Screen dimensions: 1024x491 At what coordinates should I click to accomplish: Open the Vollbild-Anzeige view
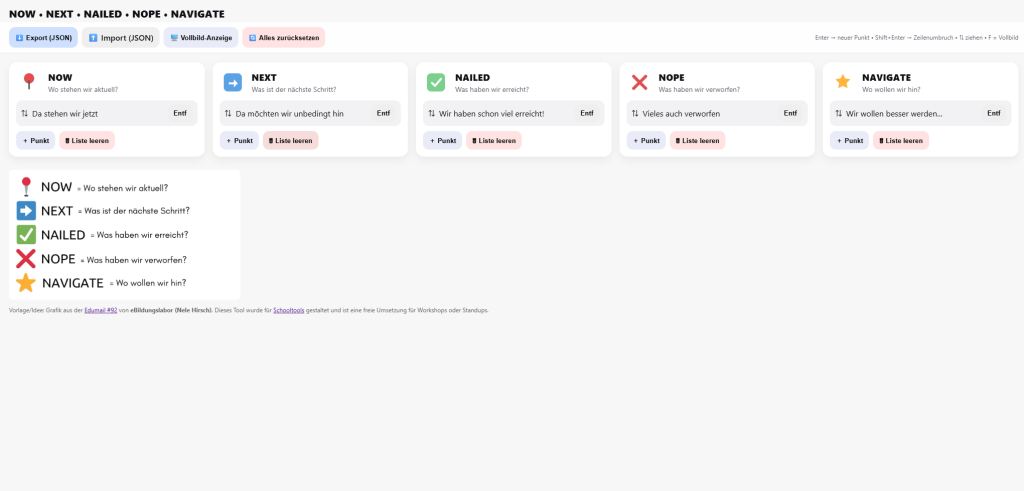pos(201,37)
